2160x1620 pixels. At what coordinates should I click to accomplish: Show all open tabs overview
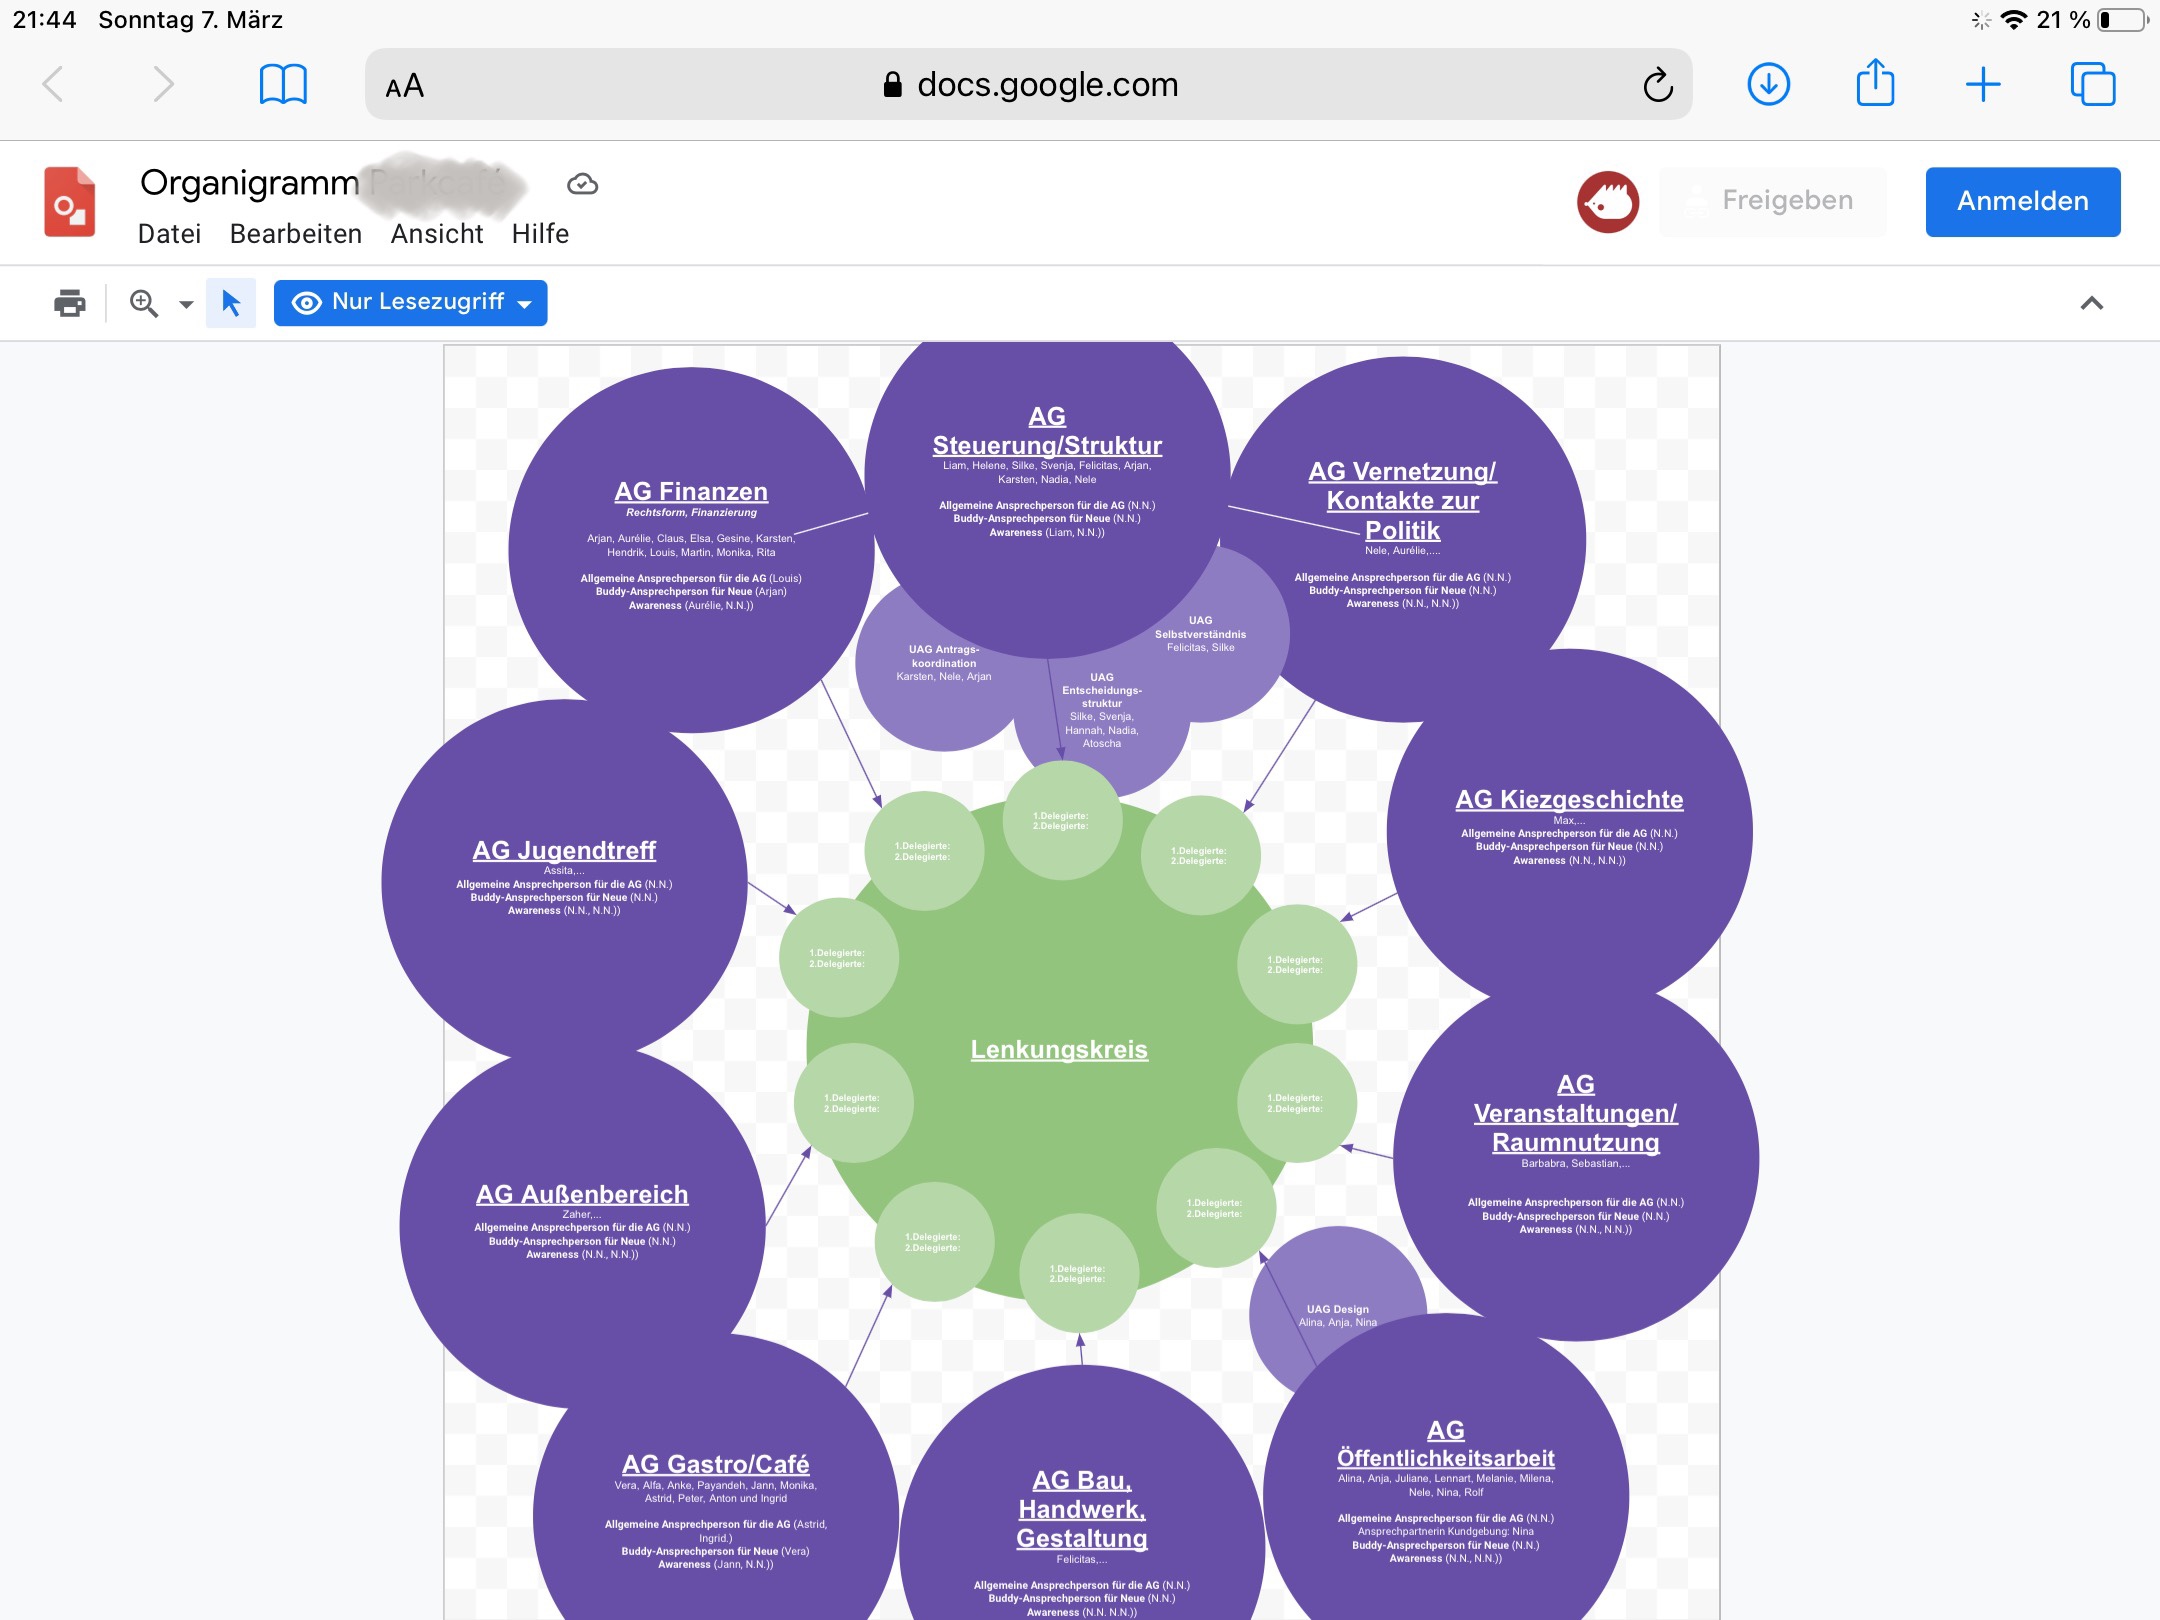tap(2092, 85)
